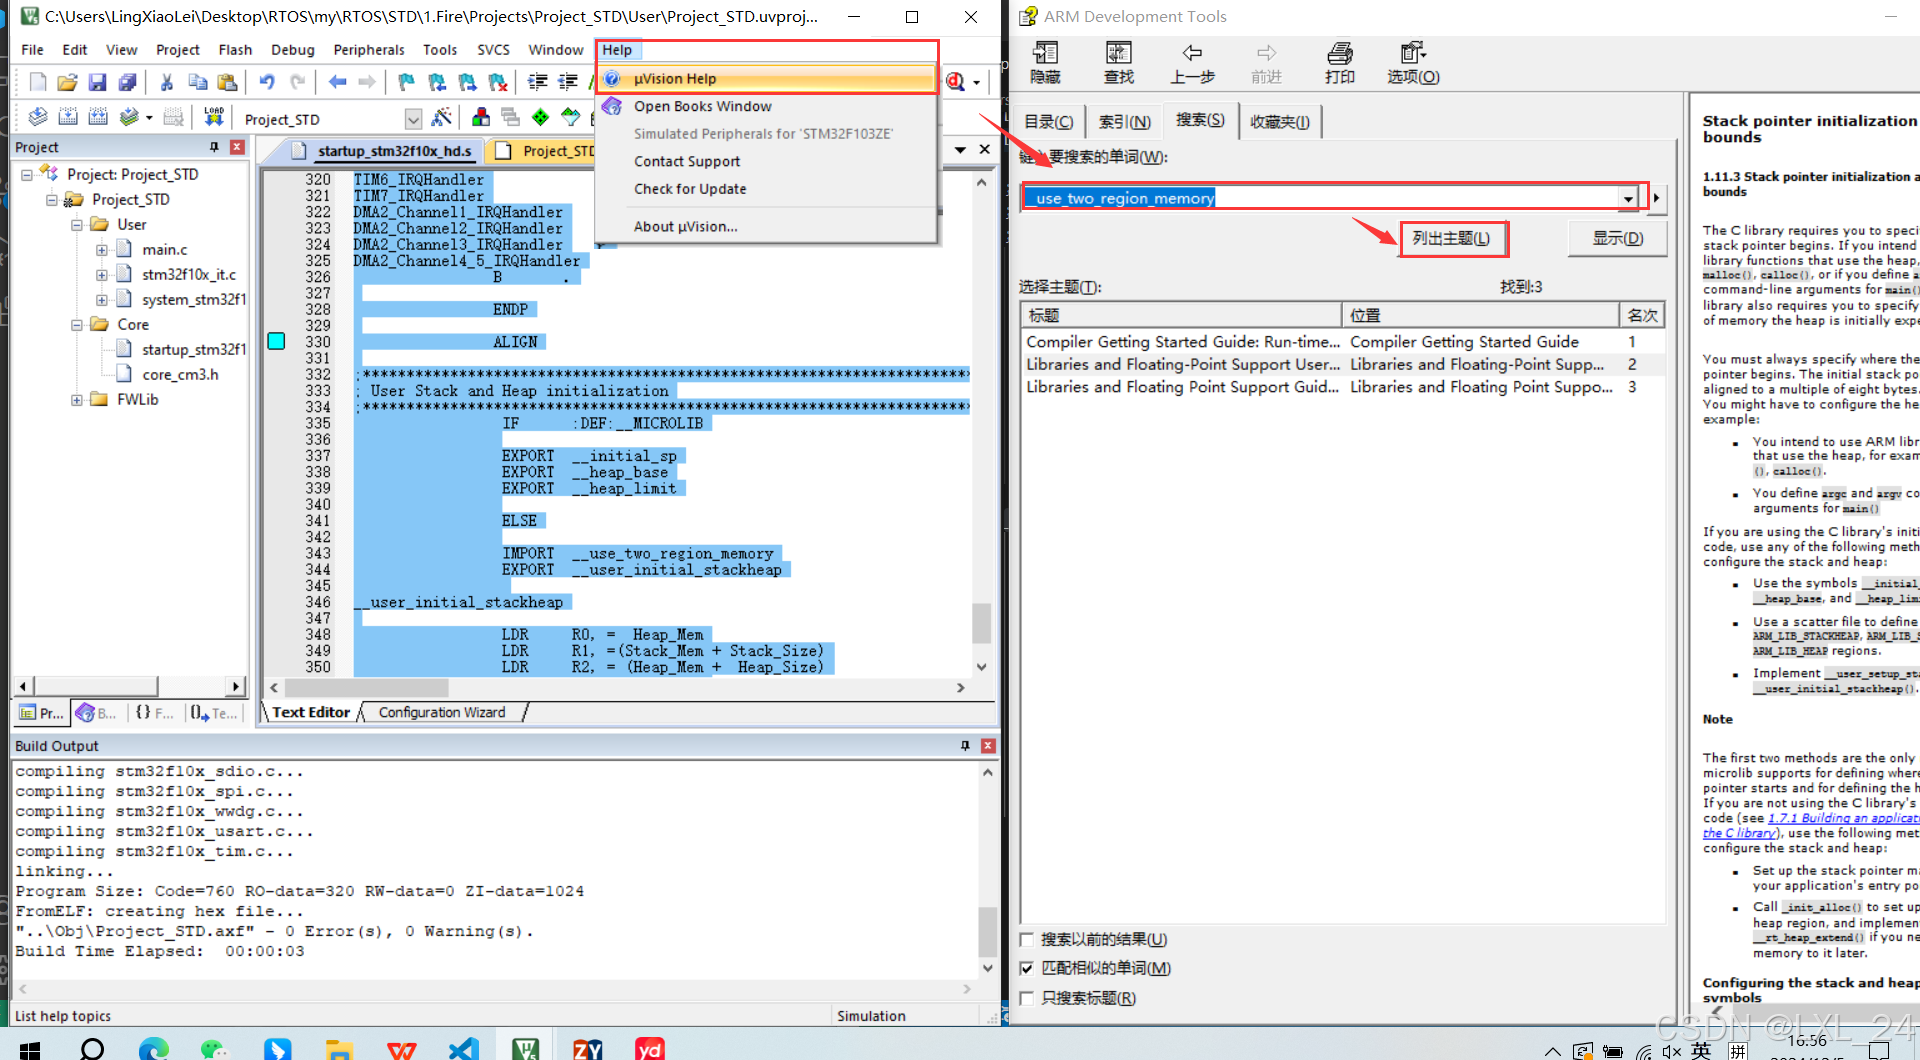Open the Project_STD target dropdown
The image size is (1920, 1060).
tap(413, 119)
